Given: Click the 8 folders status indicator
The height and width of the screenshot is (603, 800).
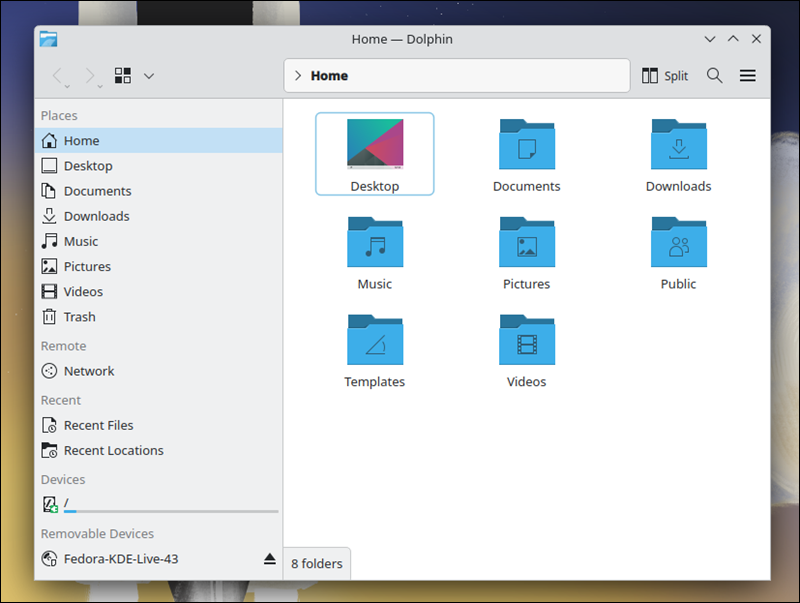Looking at the screenshot, I should click(316, 563).
